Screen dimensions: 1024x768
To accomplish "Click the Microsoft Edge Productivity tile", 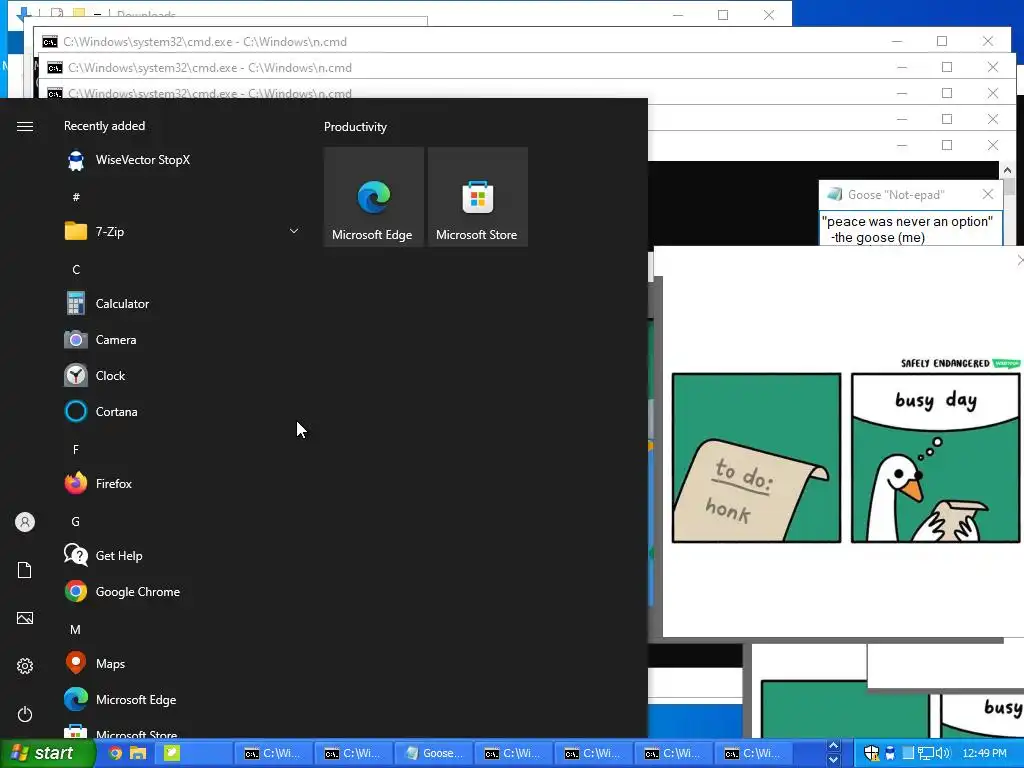I will 374,197.
